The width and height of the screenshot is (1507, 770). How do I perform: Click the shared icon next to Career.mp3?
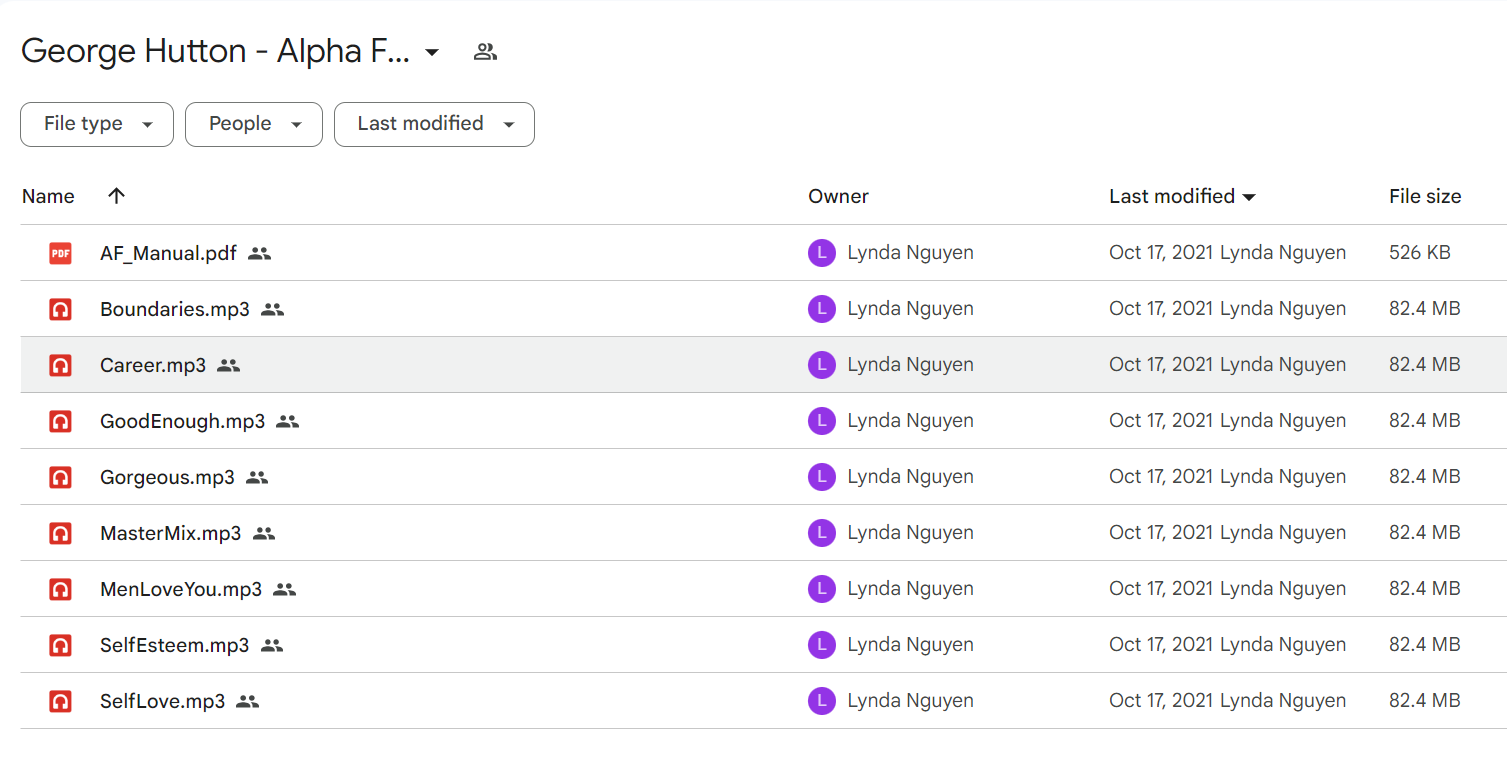[228, 366]
